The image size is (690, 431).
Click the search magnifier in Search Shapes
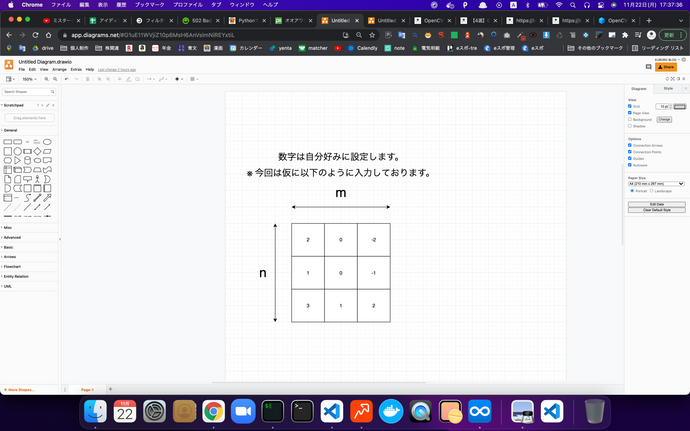click(52, 92)
